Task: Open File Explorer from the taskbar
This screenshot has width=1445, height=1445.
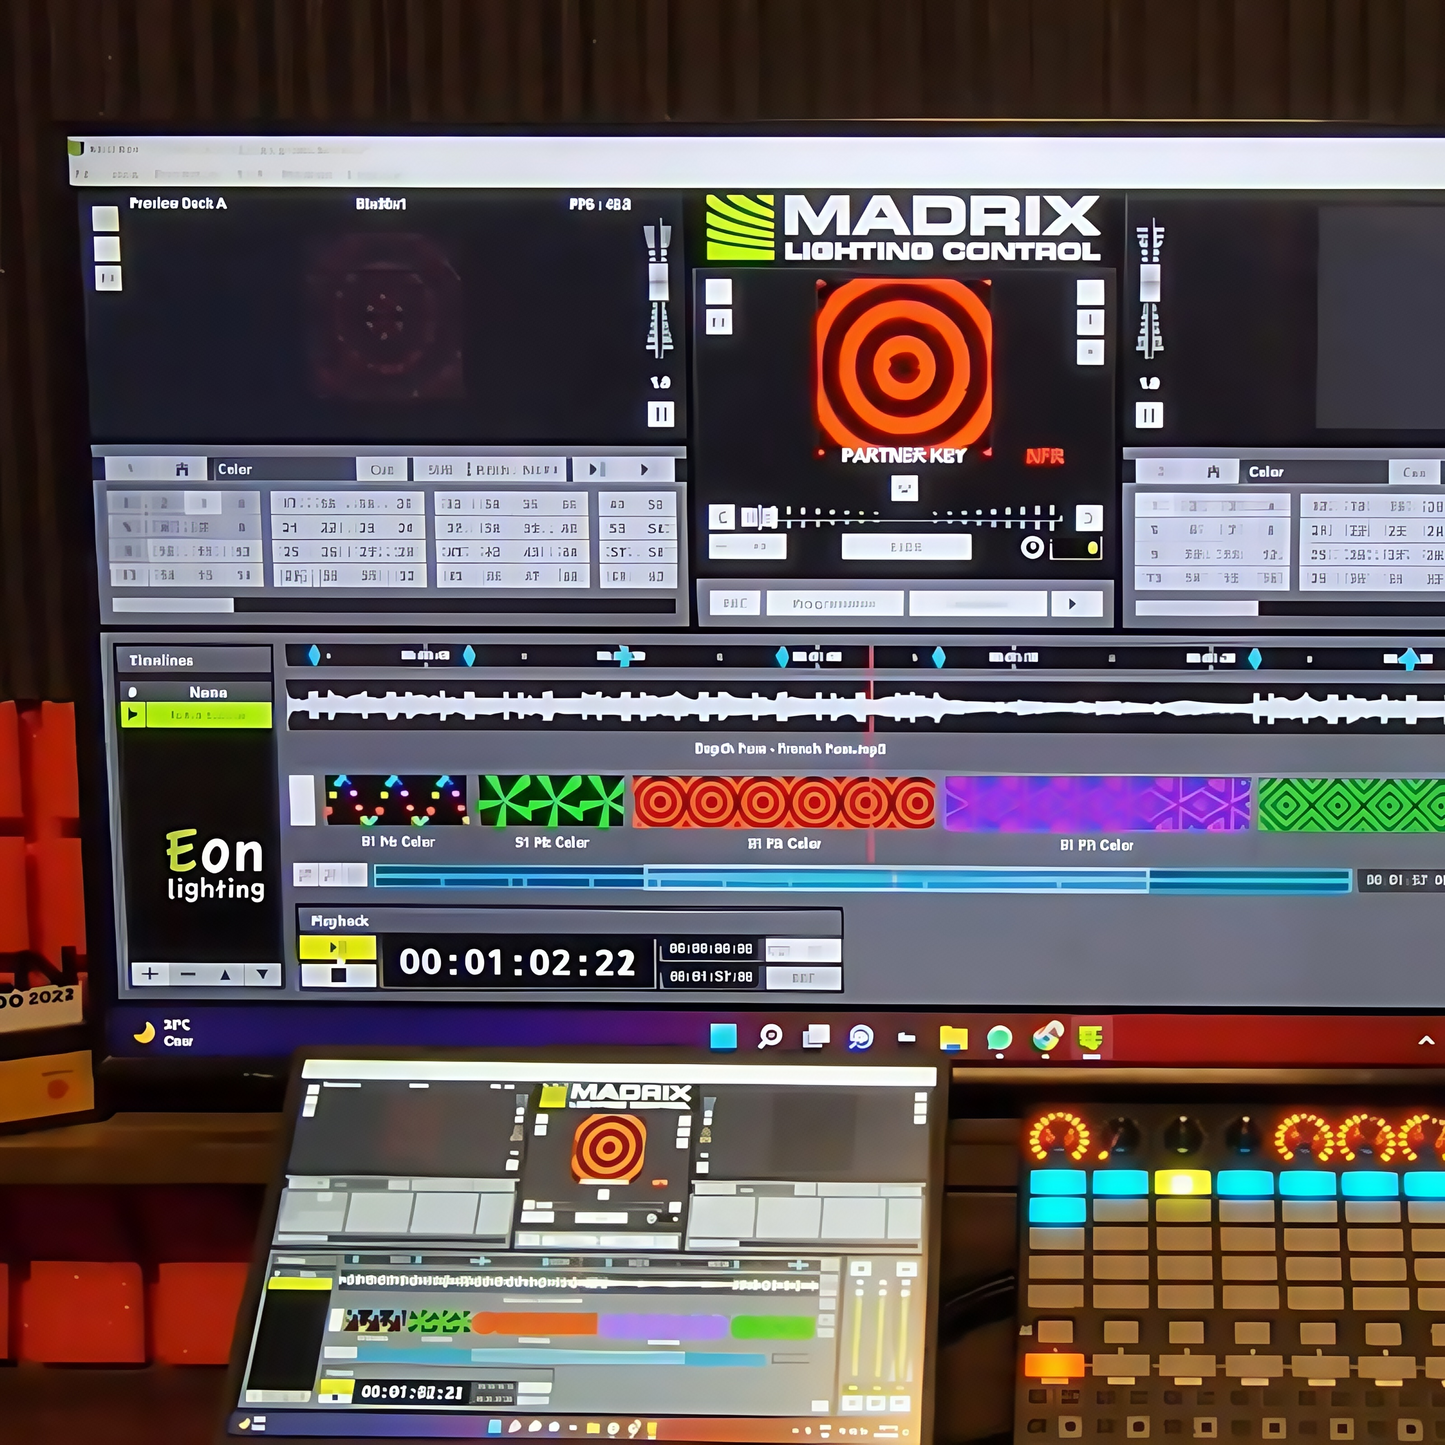Action: [x=953, y=1038]
